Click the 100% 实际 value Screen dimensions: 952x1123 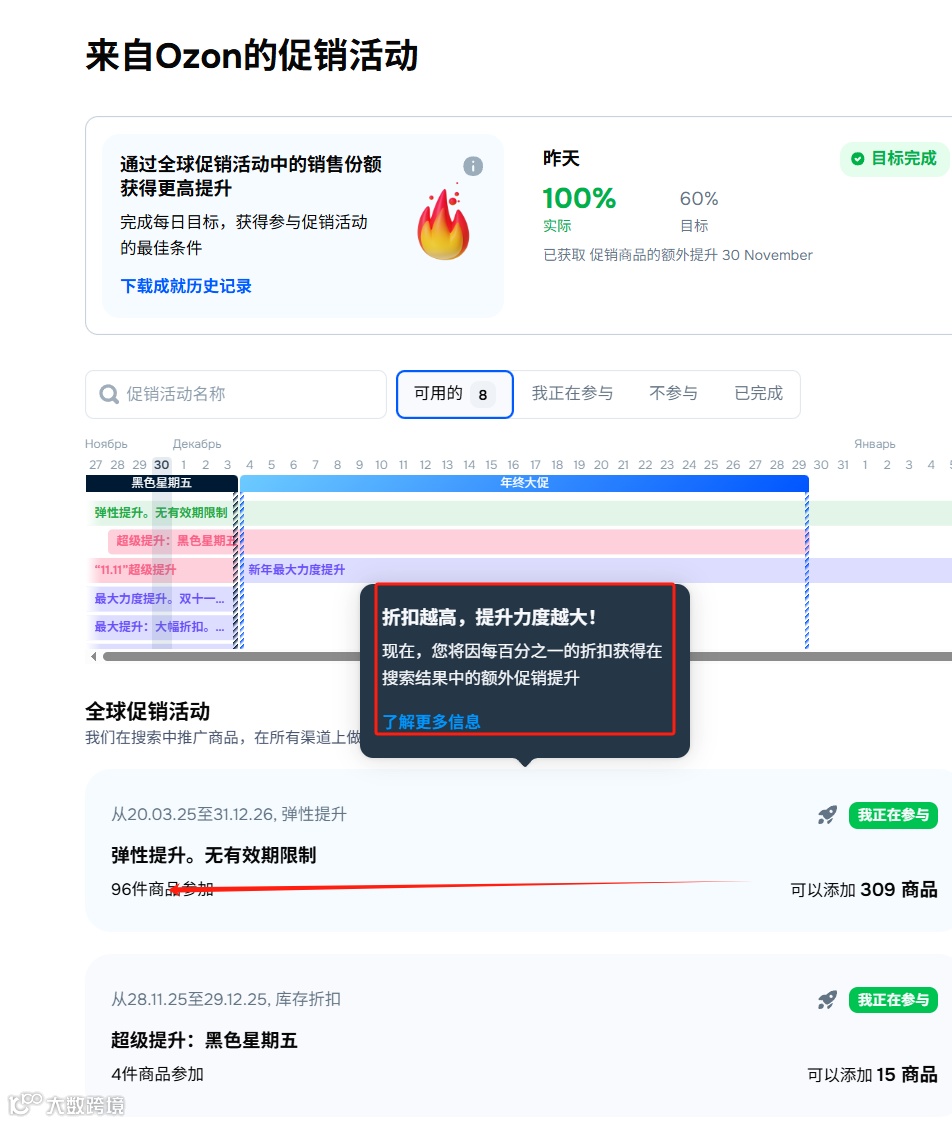pyautogui.click(x=579, y=198)
